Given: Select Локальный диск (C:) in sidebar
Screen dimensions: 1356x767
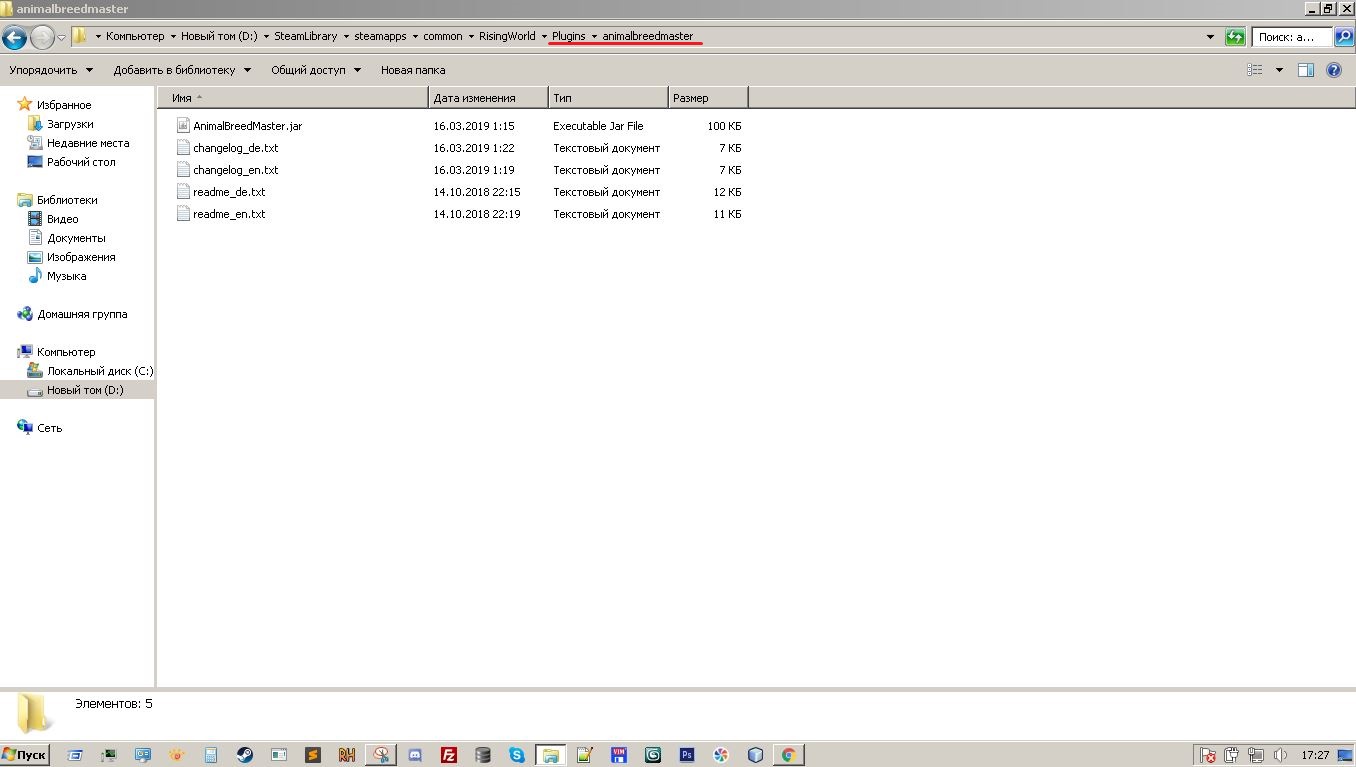Looking at the screenshot, I should click(99, 371).
